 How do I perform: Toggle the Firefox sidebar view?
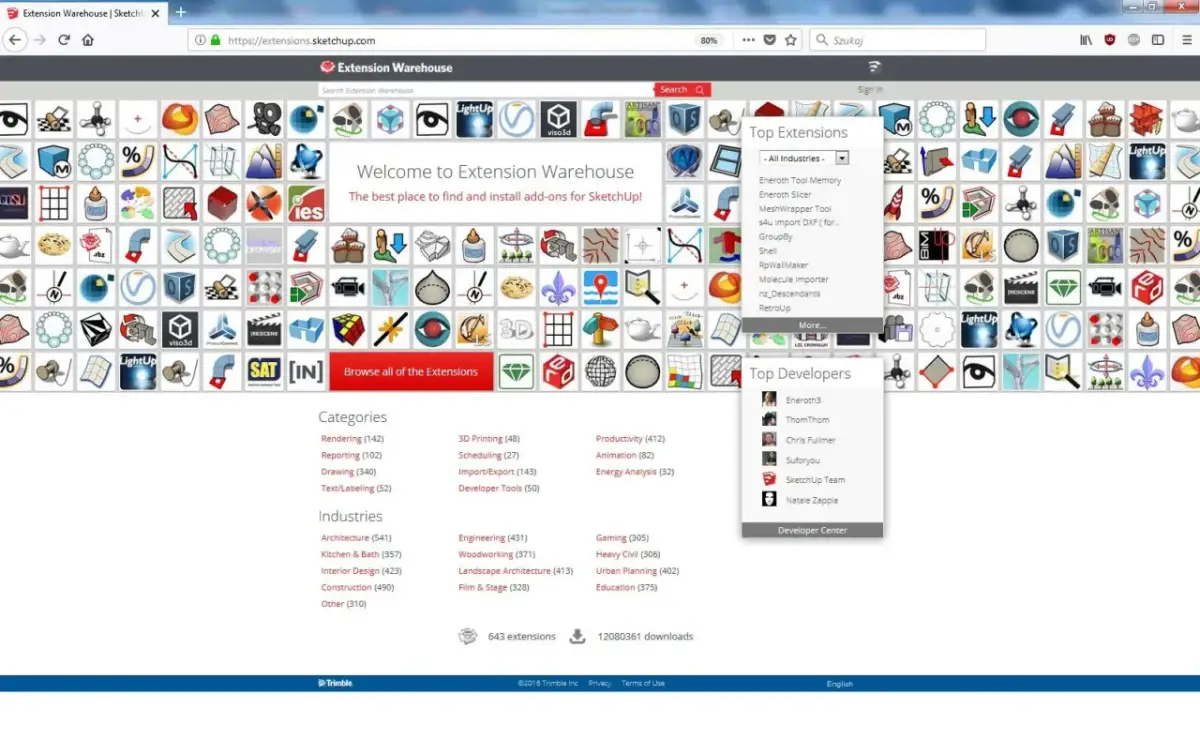[1158, 40]
